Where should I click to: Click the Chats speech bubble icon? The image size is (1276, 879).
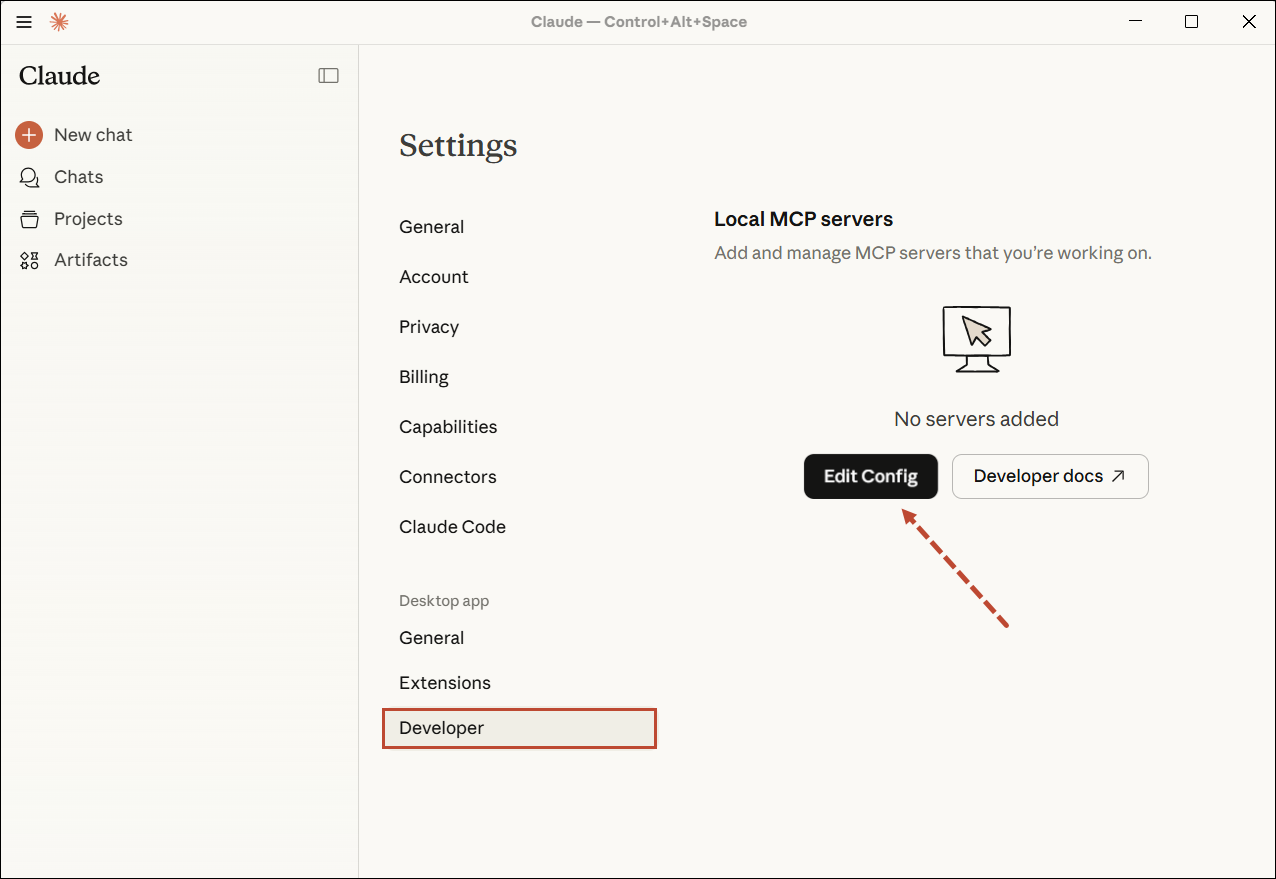click(29, 177)
